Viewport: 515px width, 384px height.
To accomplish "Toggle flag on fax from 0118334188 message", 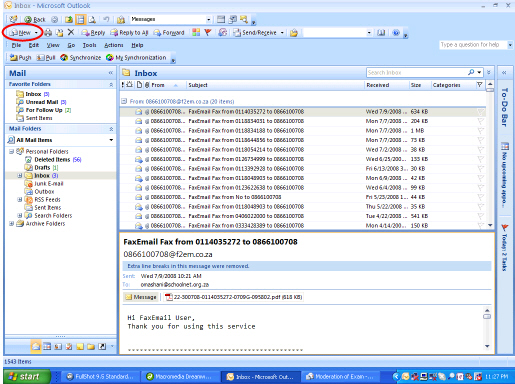I will click(480, 131).
